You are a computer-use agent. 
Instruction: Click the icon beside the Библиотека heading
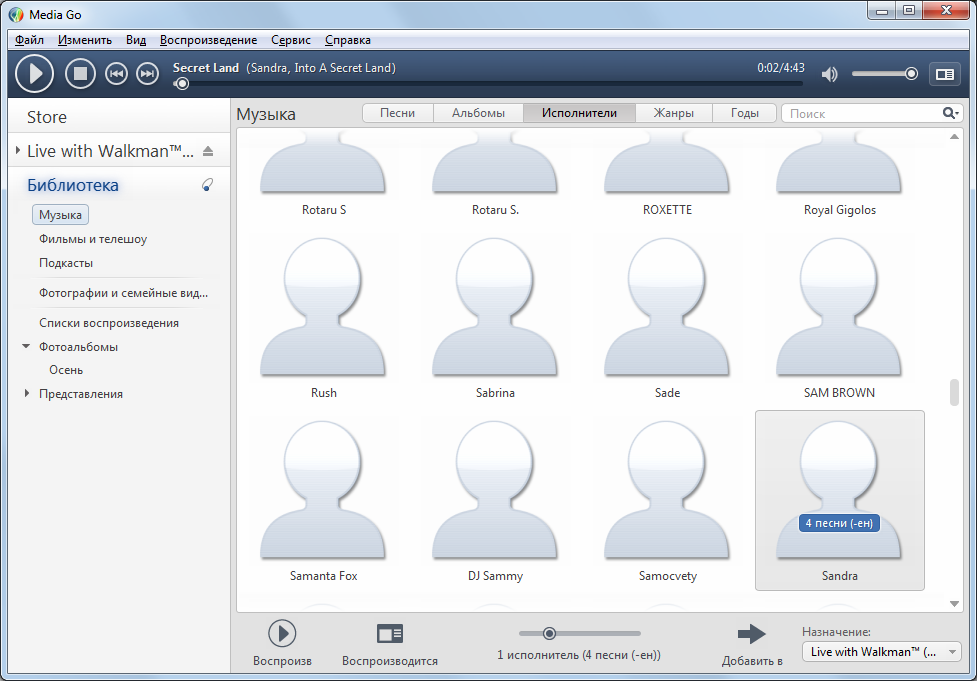(x=207, y=184)
